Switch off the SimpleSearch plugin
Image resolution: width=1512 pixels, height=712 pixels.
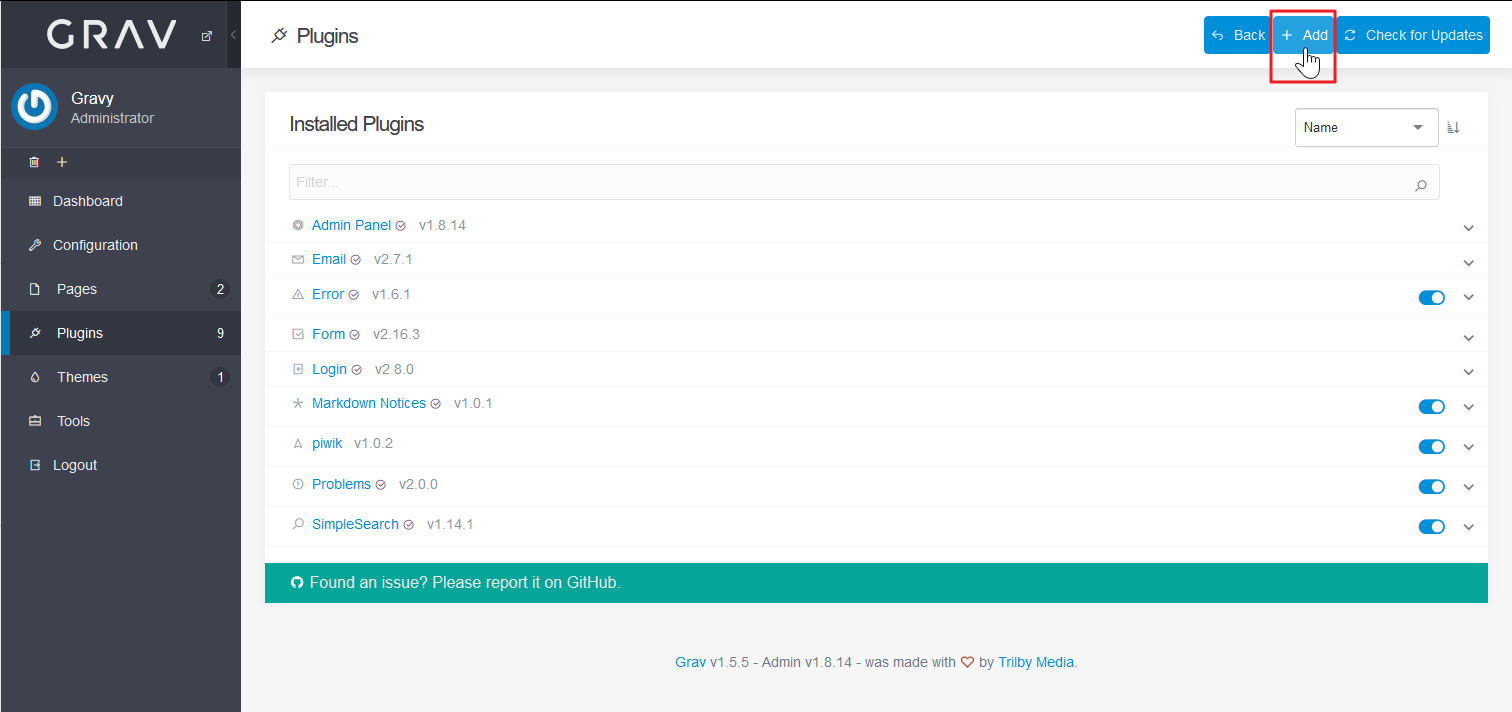tap(1432, 526)
